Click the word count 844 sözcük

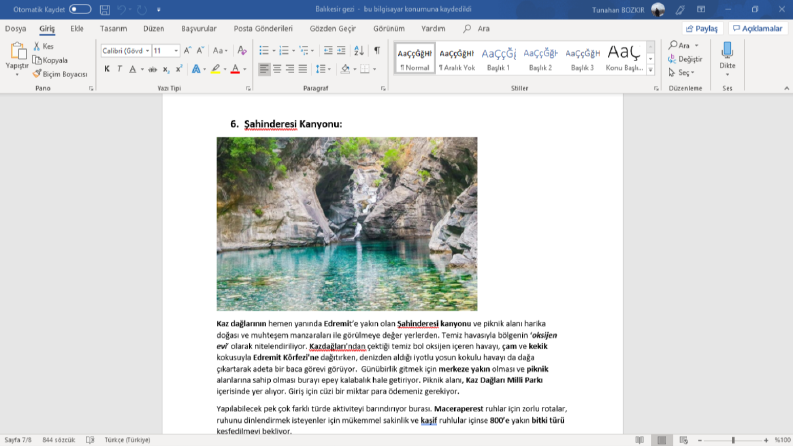[59, 440]
